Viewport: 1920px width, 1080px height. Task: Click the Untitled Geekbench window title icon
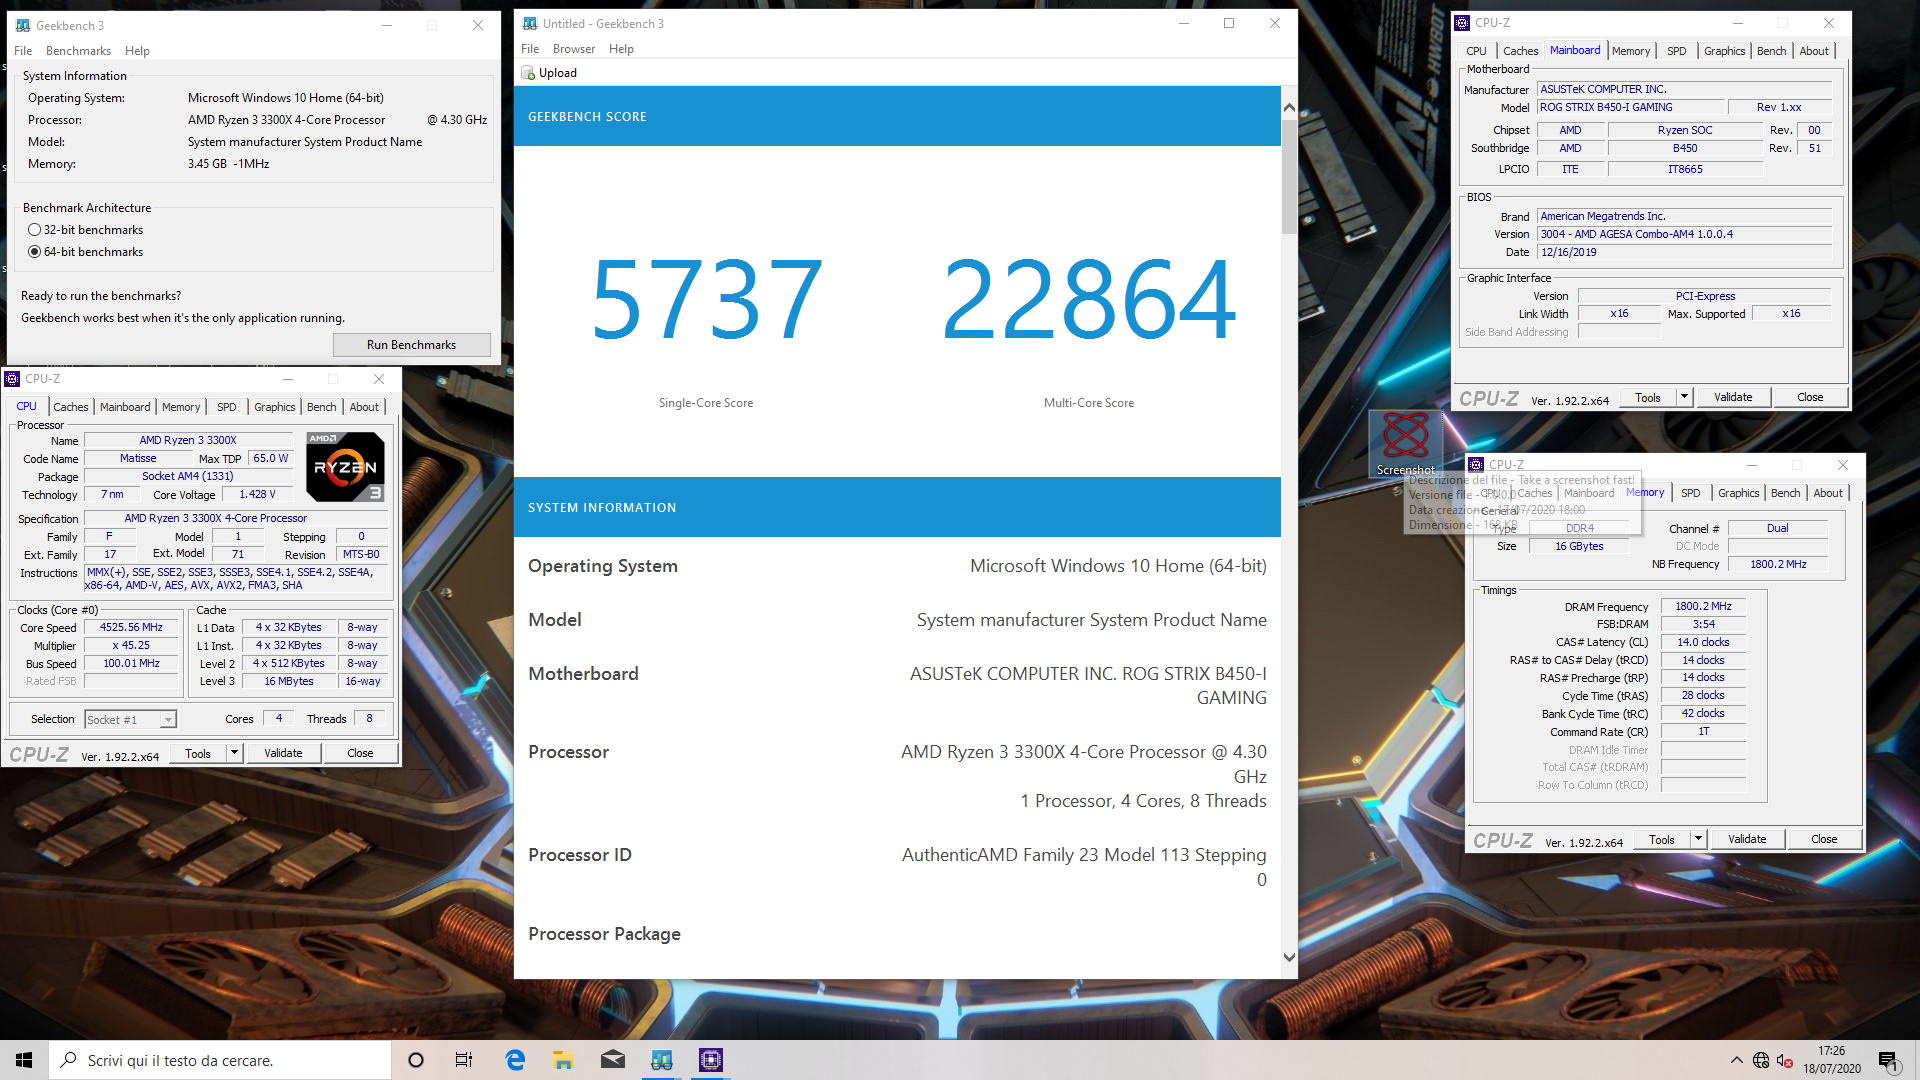coord(530,23)
